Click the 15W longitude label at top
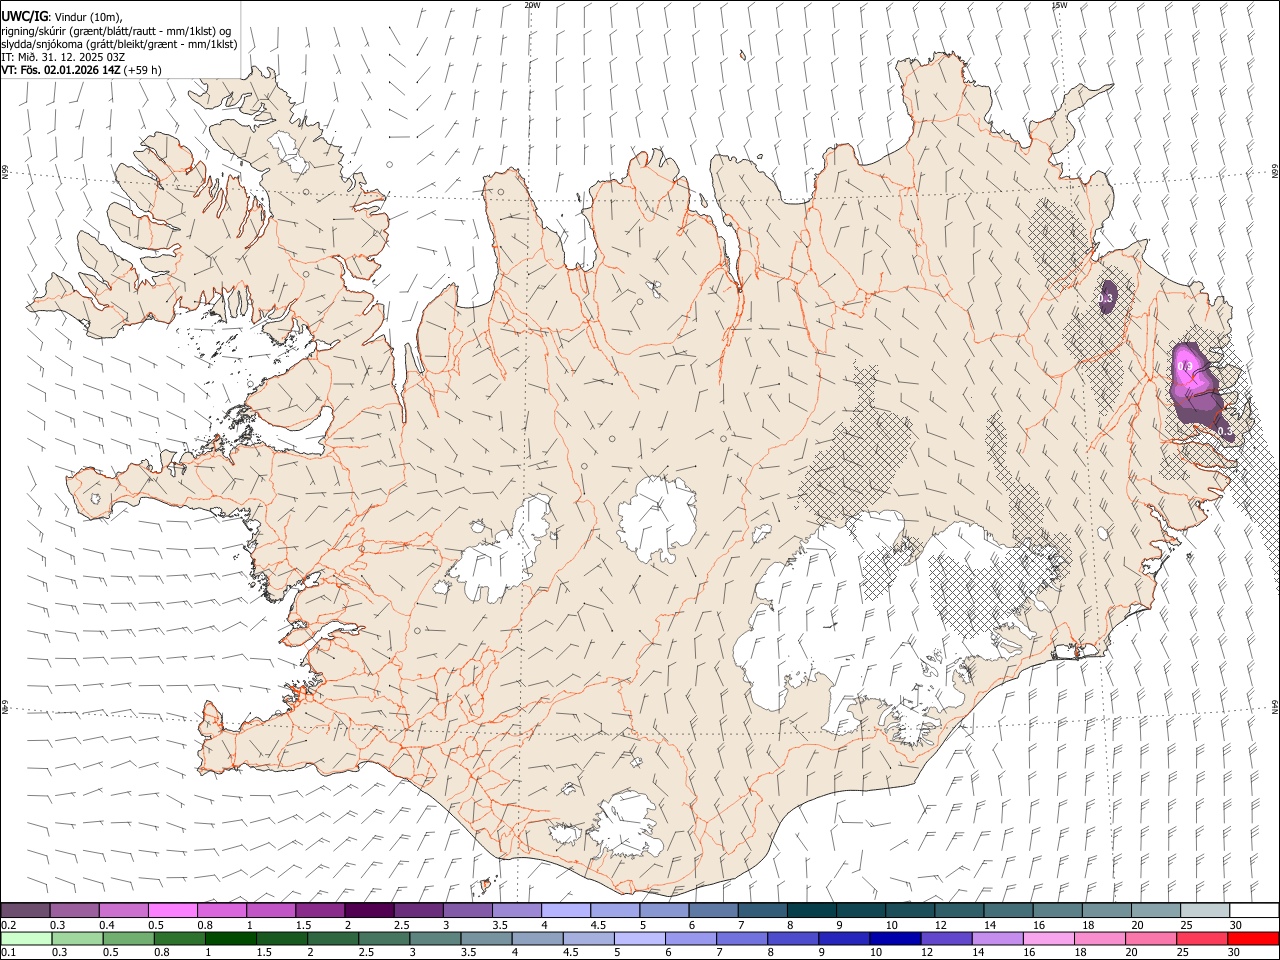The image size is (1280, 960). [x=1059, y=5]
